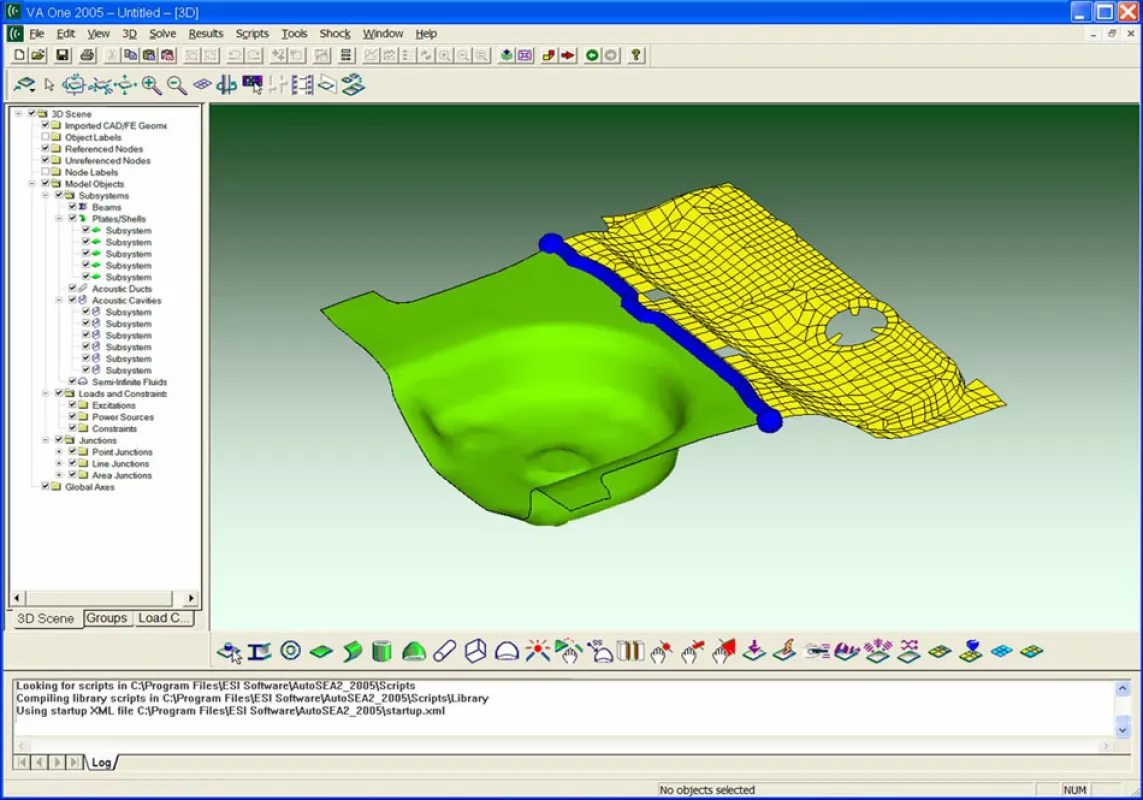Screen dimensions: 1143x800
Task: Toggle the Semi-Infinite Fluids checkbox
Action: click(72, 382)
